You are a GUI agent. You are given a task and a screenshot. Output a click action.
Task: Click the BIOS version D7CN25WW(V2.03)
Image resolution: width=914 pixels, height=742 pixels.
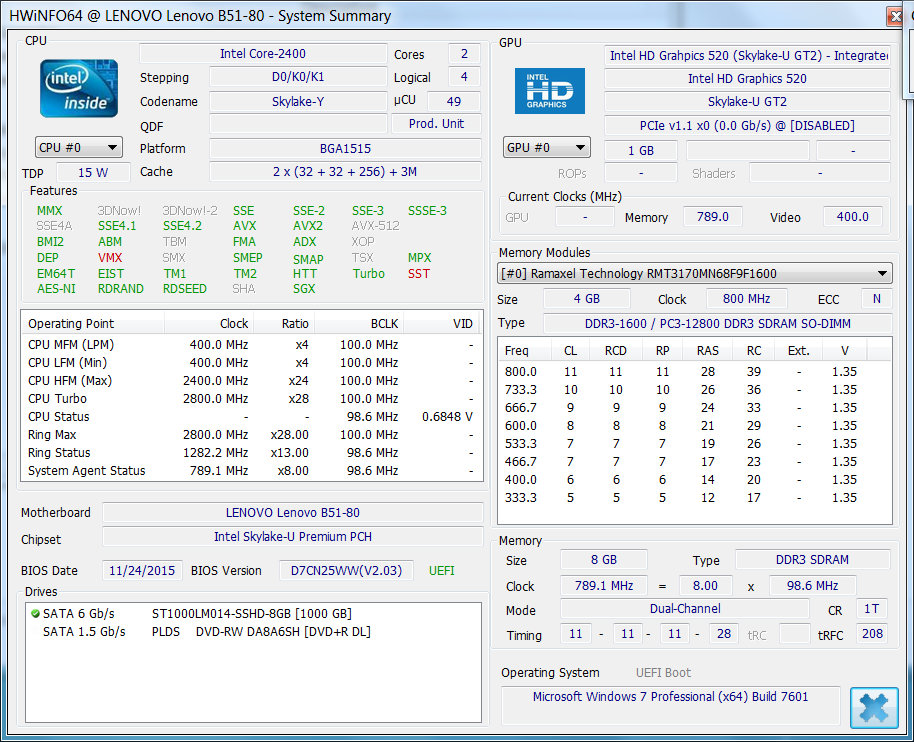(x=346, y=571)
